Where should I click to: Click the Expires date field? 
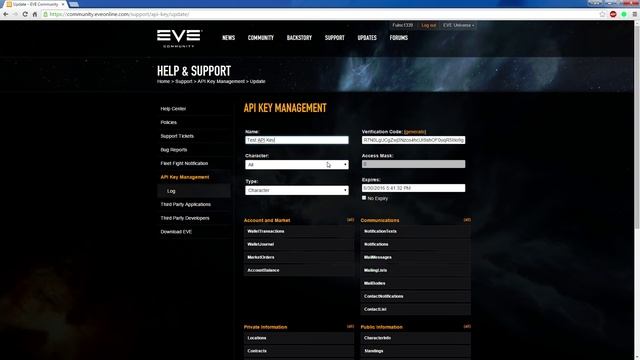click(x=413, y=188)
